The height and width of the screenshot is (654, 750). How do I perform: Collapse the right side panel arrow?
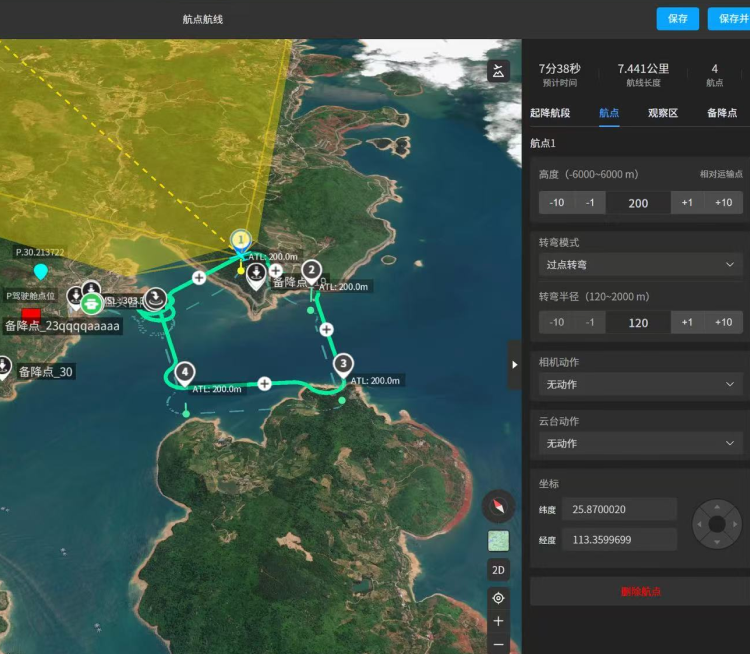515,365
